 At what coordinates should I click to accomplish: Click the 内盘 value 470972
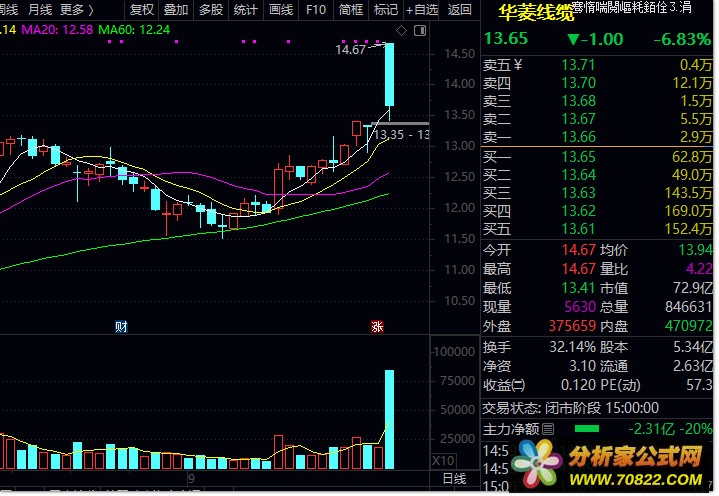click(x=689, y=325)
